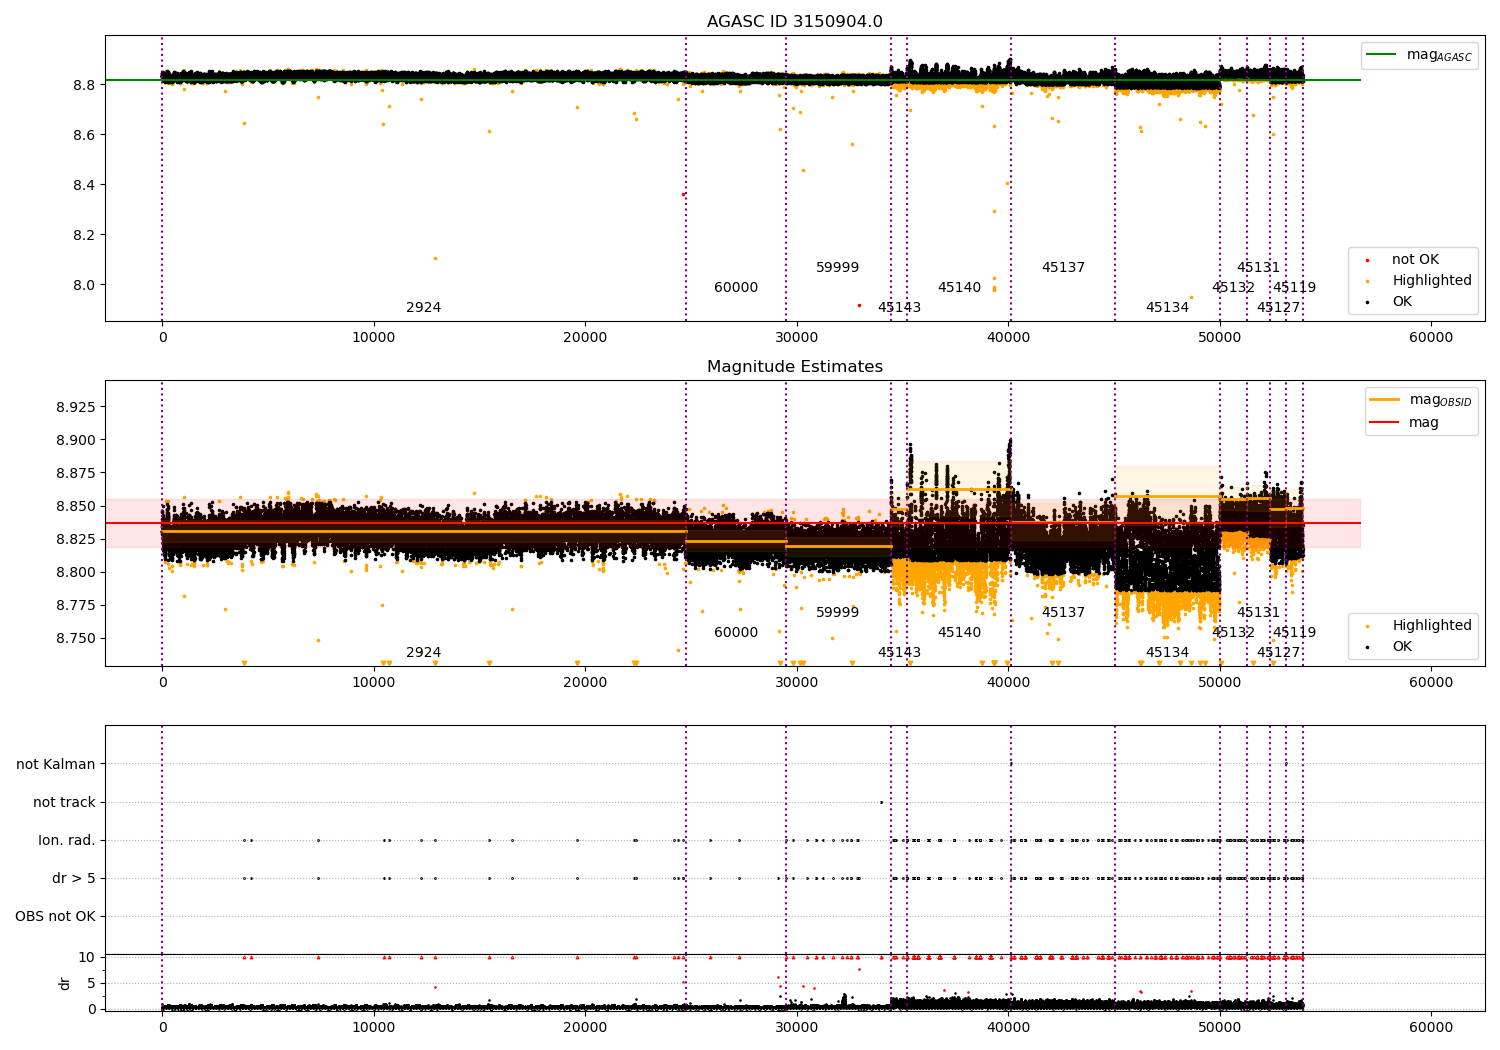1500x1050 pixels.
Task: Click the 8.925 y-axis tick label
Action: (x=75, y=407)
